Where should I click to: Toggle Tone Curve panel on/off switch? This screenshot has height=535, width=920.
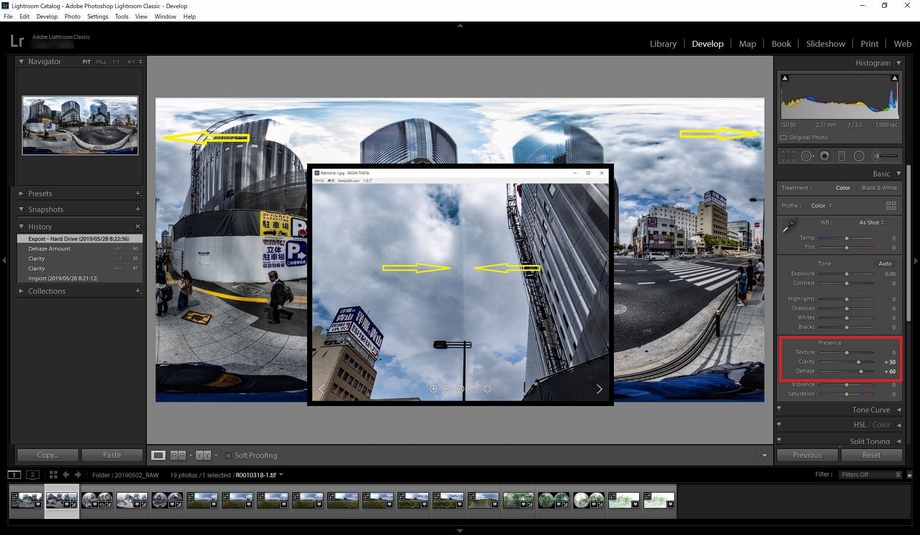pos(779,409)
